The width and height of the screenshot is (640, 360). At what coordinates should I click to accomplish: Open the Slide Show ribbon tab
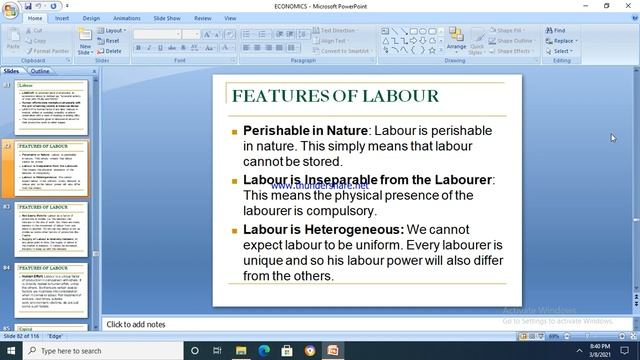[x=167, y=18]
